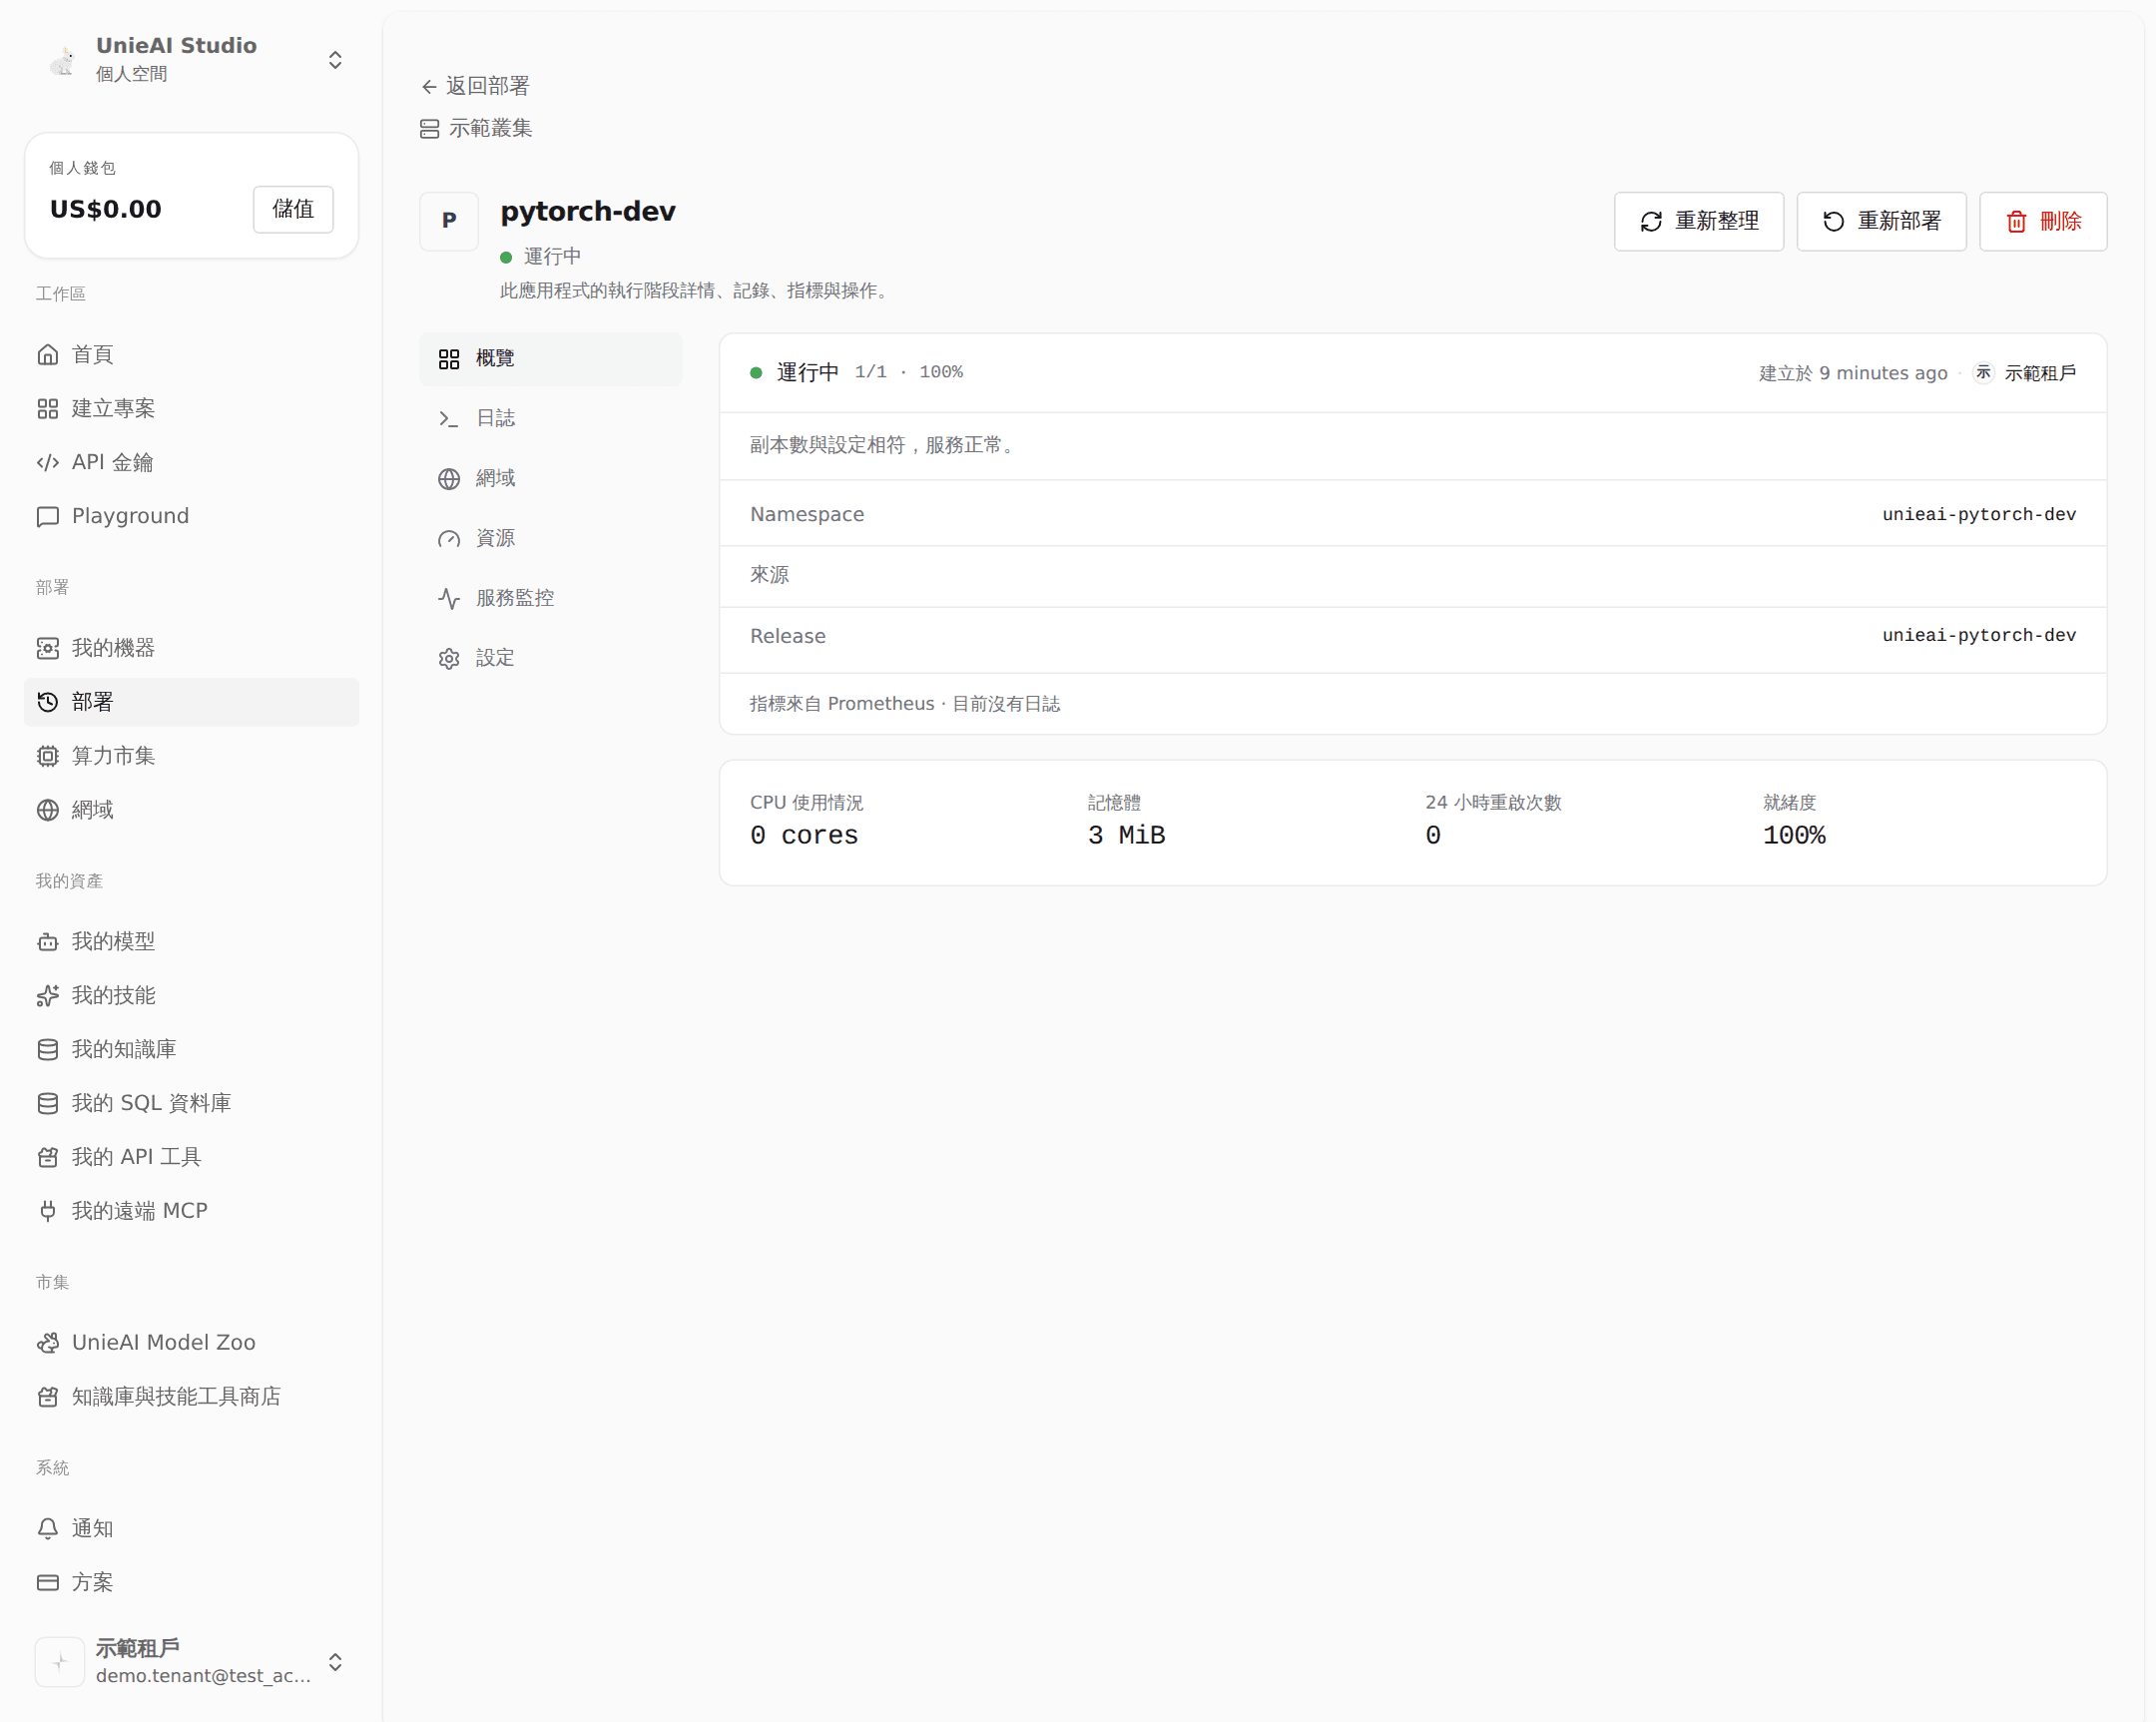Click the 我的 API 工具 icon
Screen dimensions: 2156x1722
(x=47, y=1157)
